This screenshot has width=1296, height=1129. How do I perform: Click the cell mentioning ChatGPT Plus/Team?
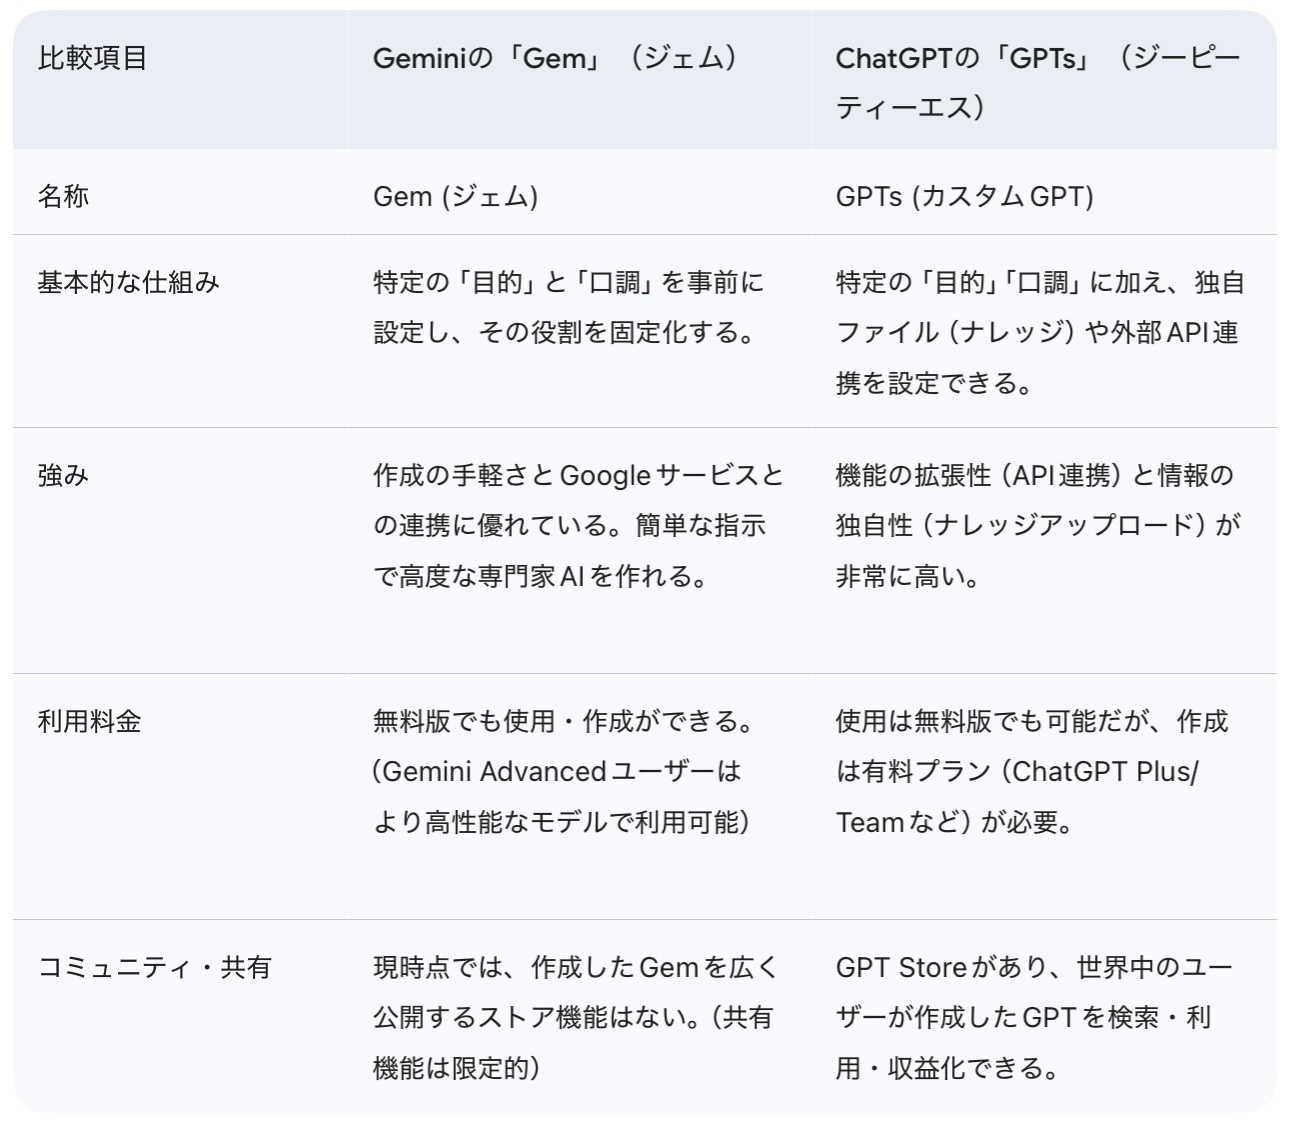tap(1032, 771)
